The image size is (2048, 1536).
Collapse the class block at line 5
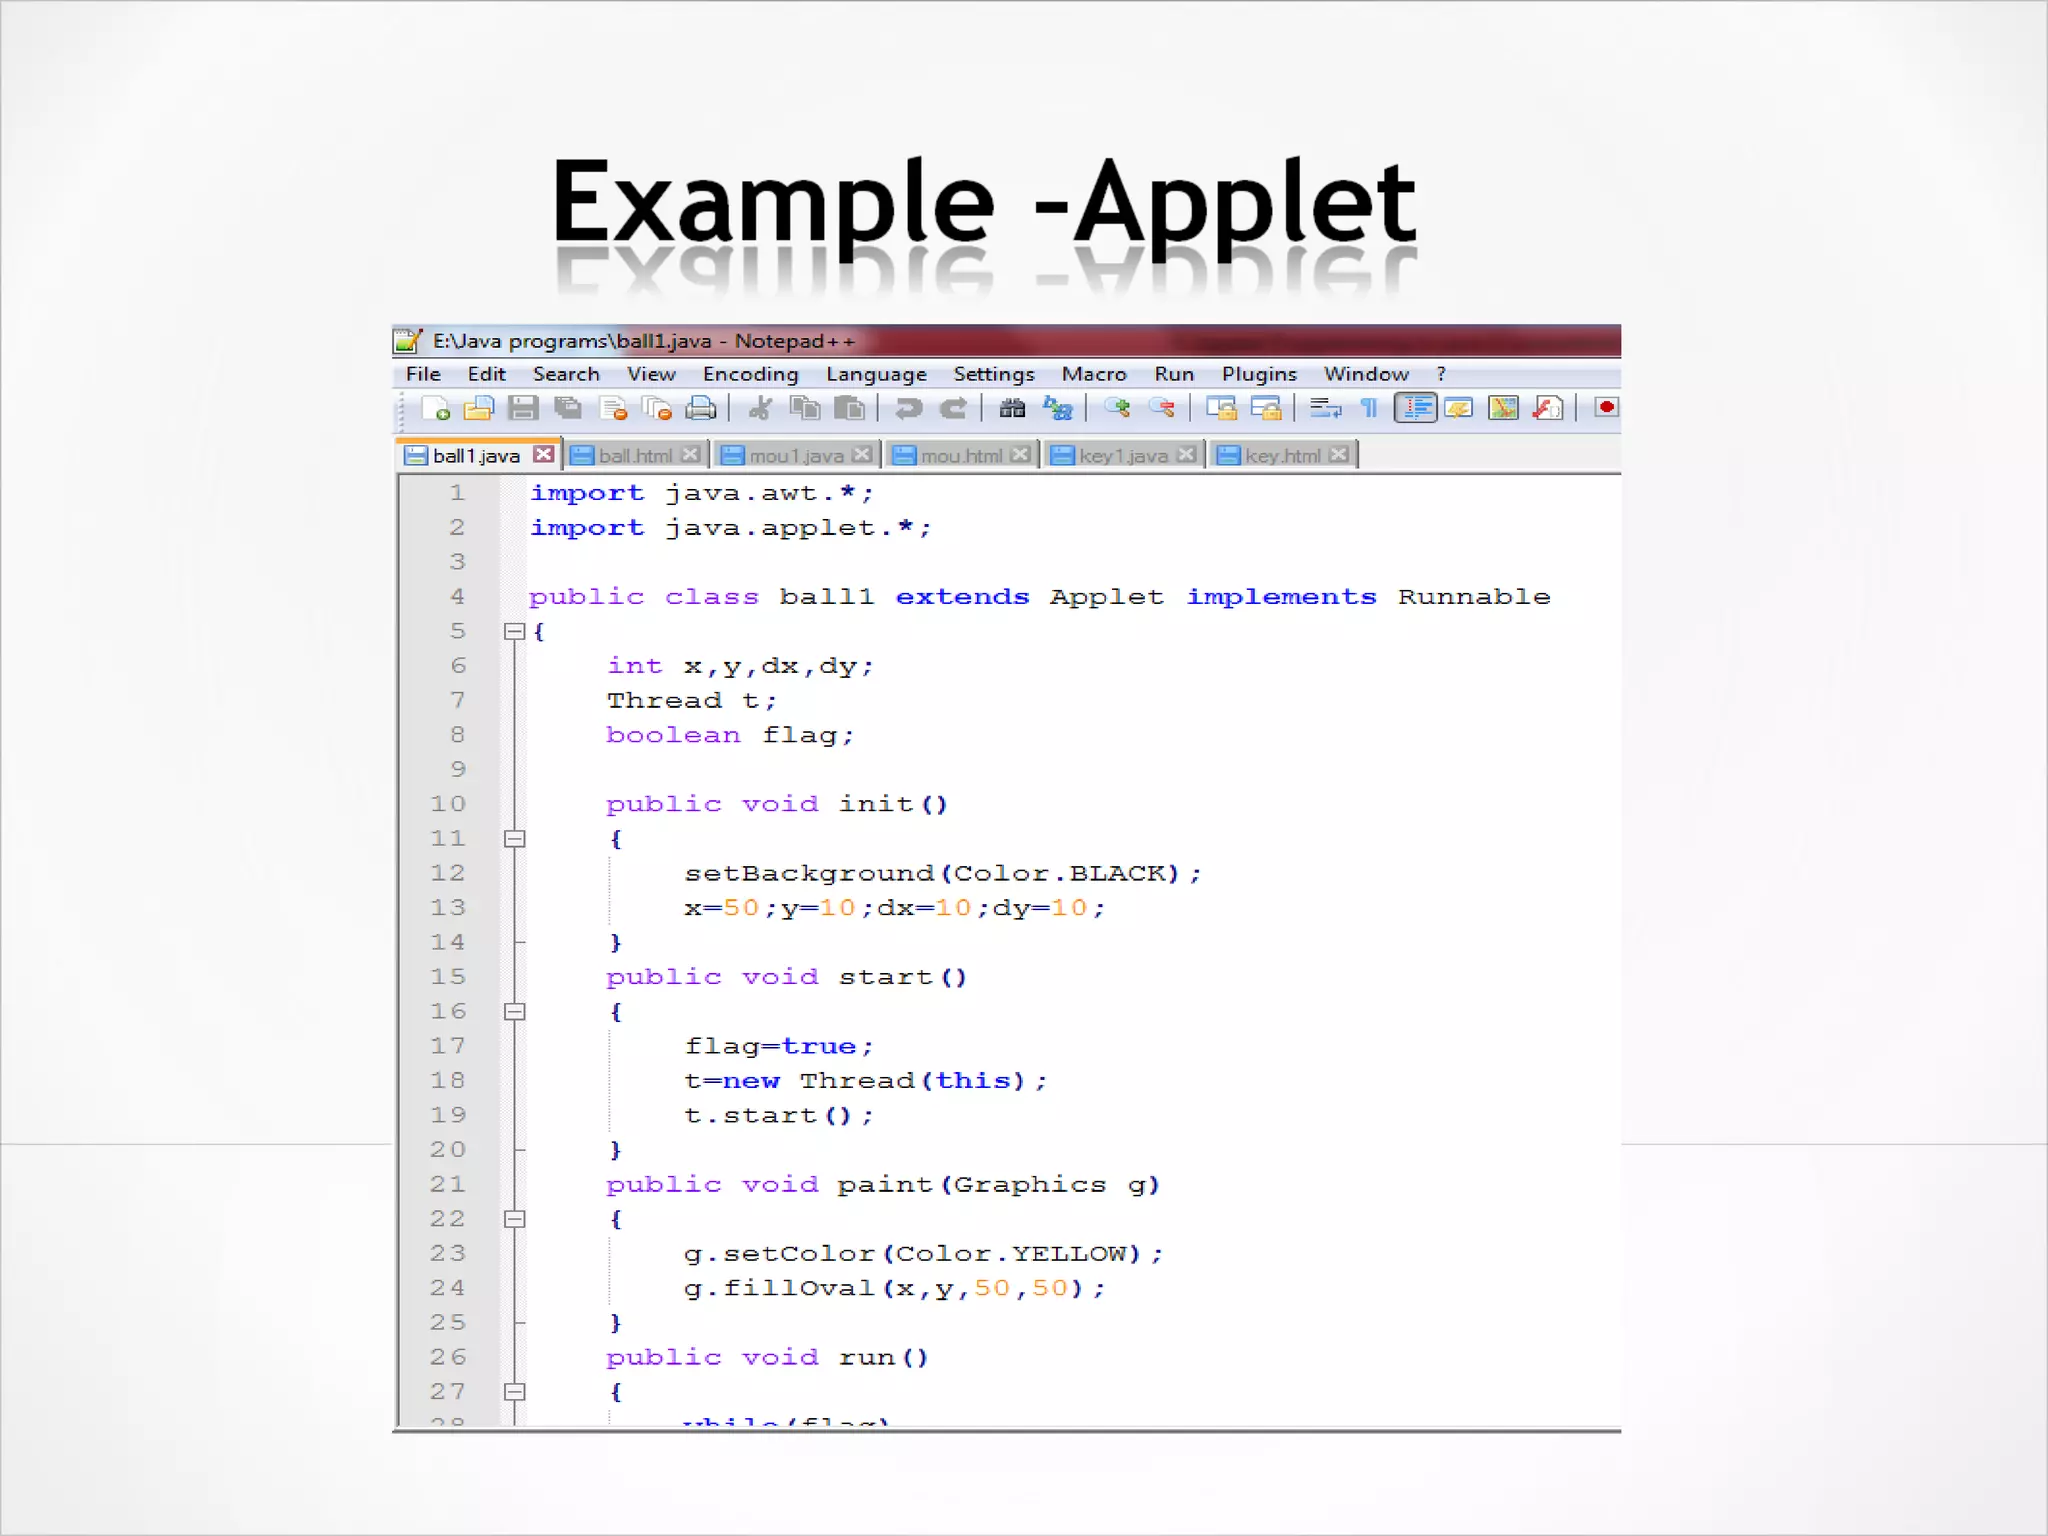(514, 631)
